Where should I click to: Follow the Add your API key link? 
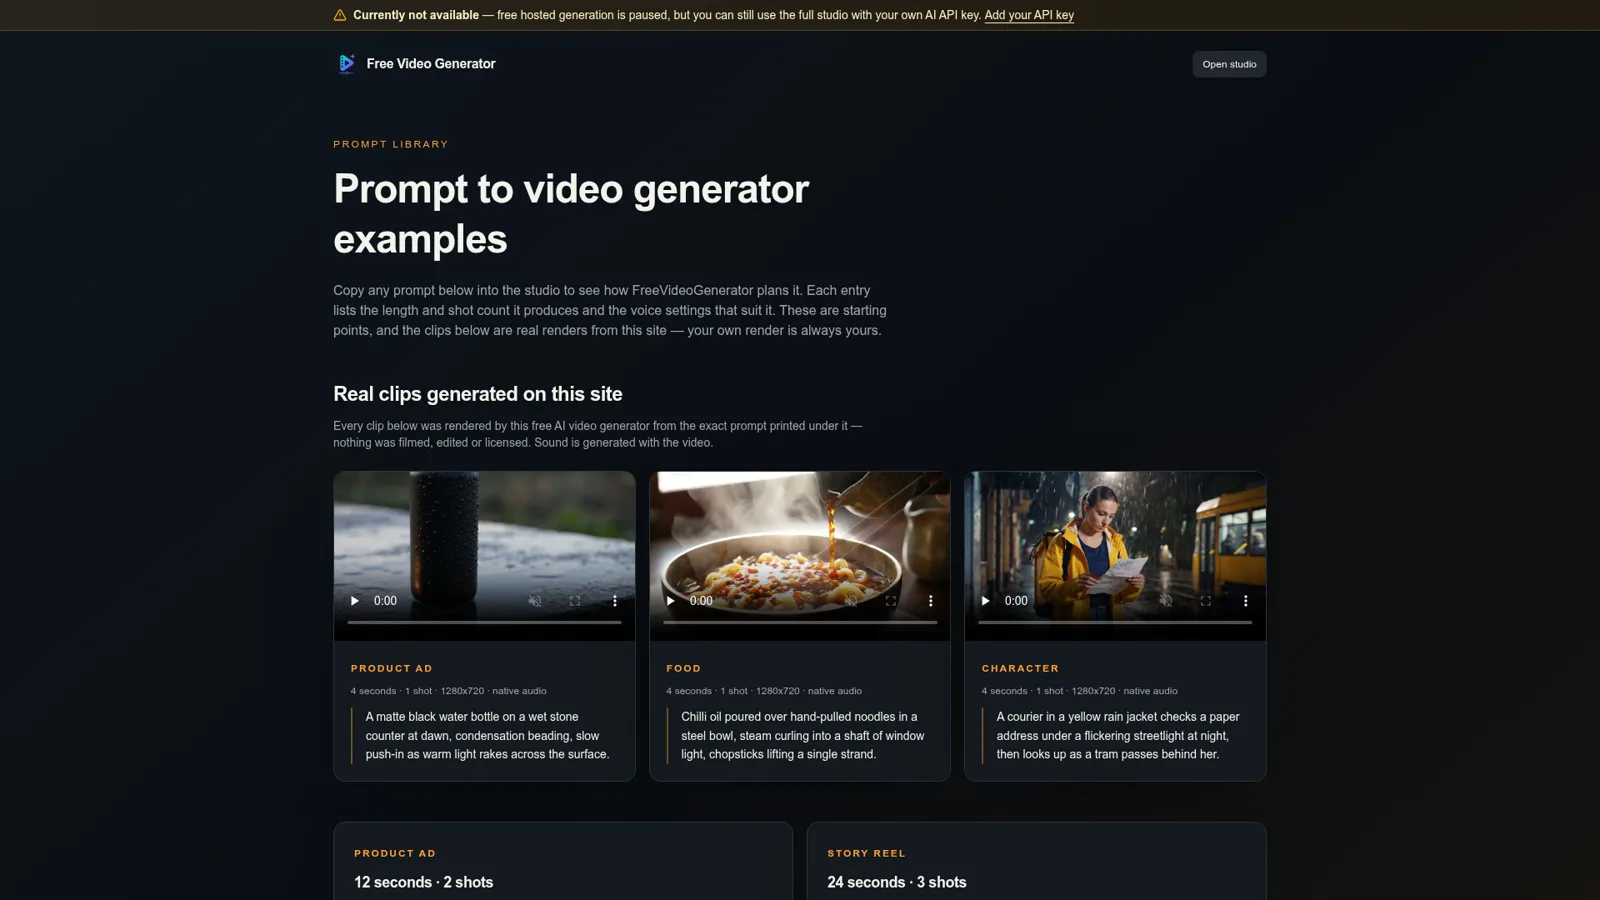pos(1029,15)
